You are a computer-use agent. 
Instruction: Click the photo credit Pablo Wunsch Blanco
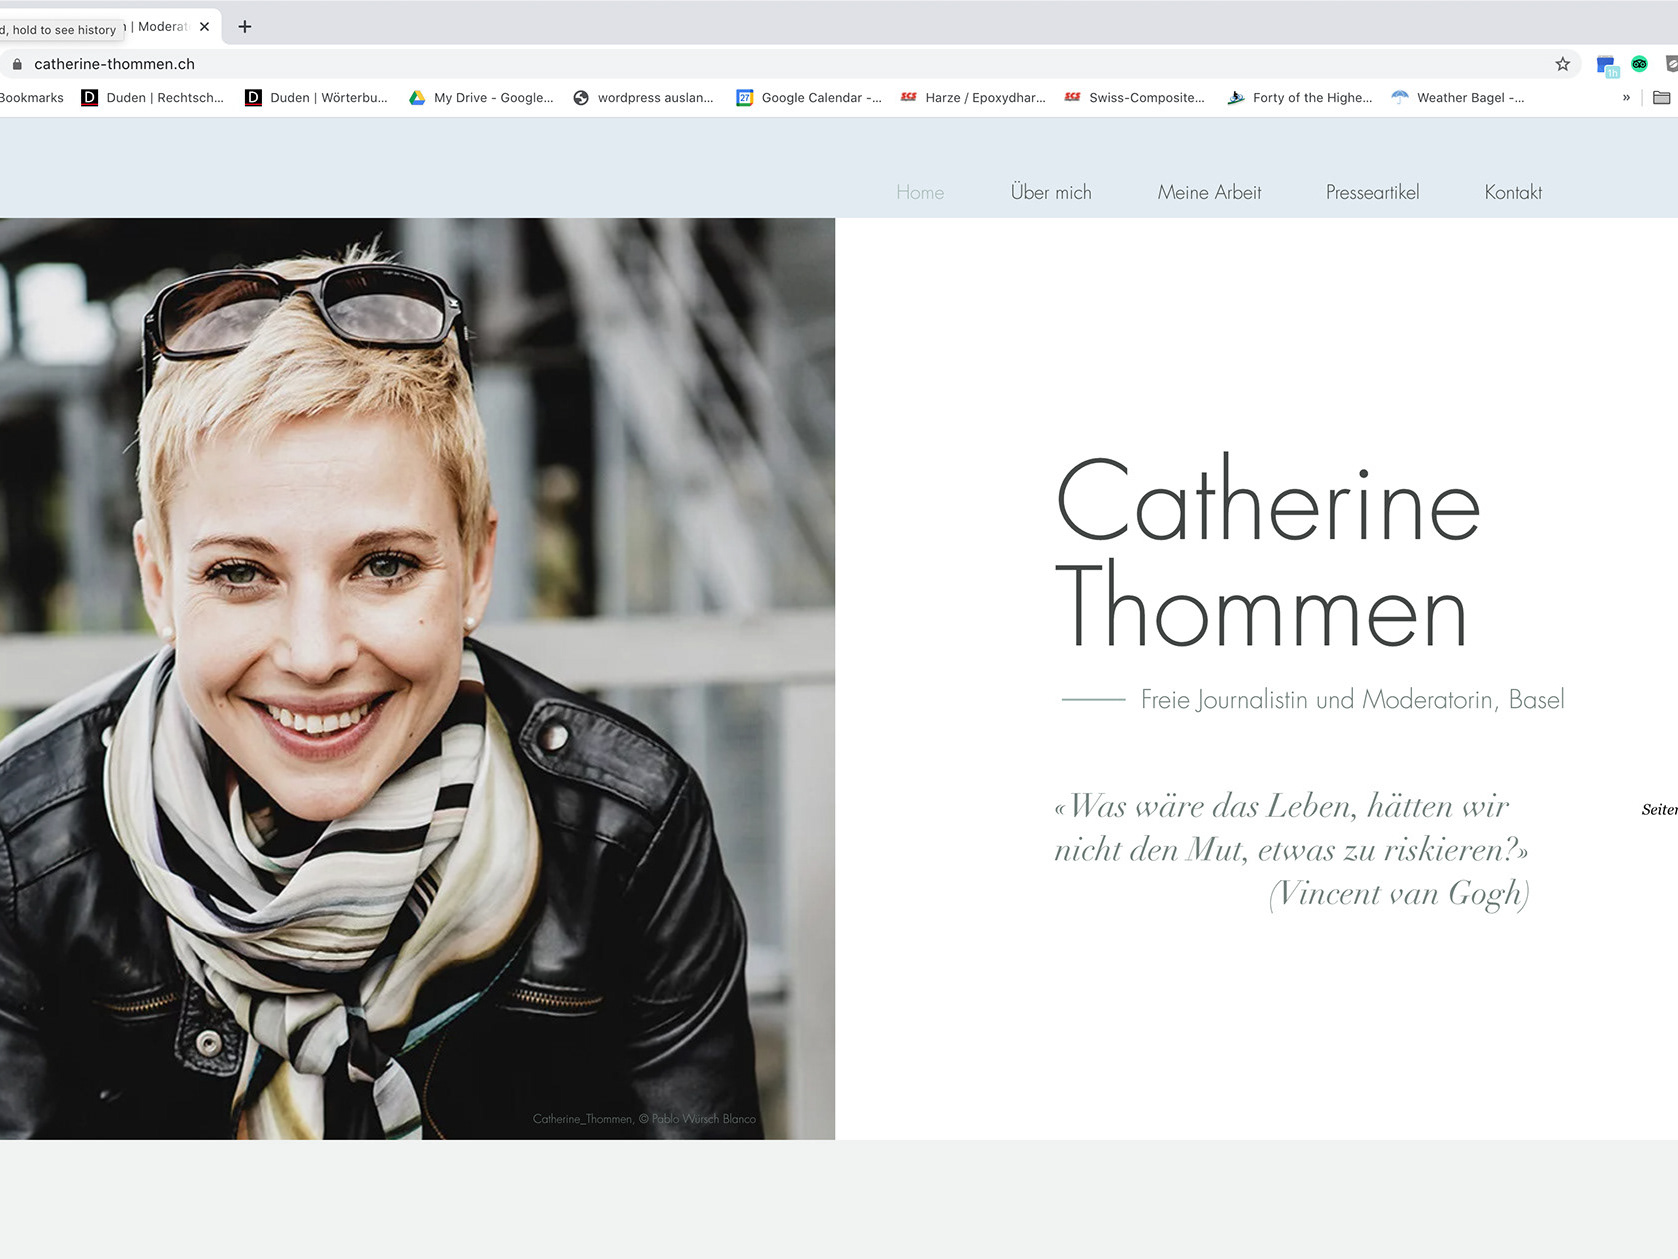point(644,1119)
